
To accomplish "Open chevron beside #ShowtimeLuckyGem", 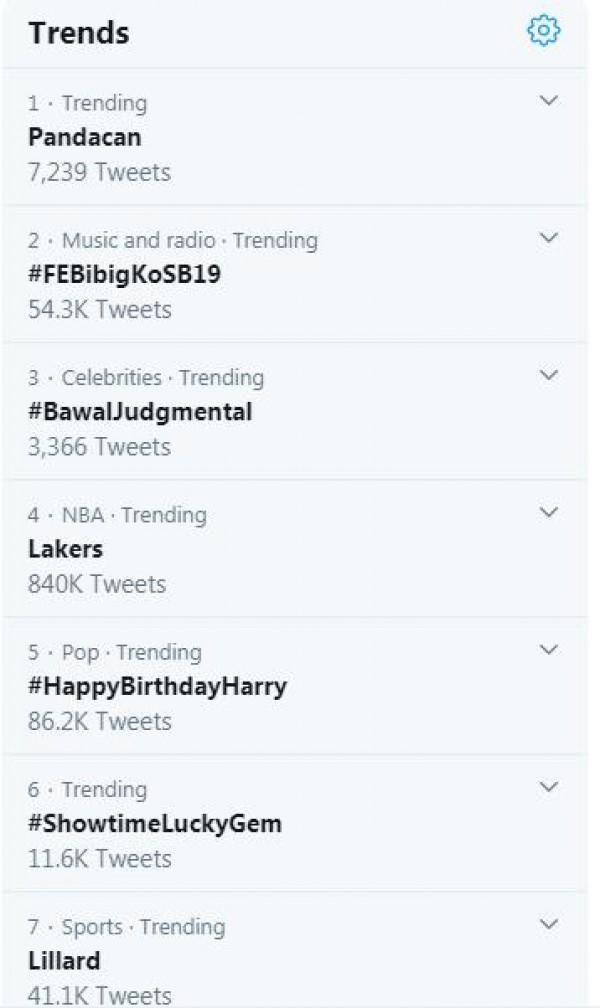I will [548, 786].
